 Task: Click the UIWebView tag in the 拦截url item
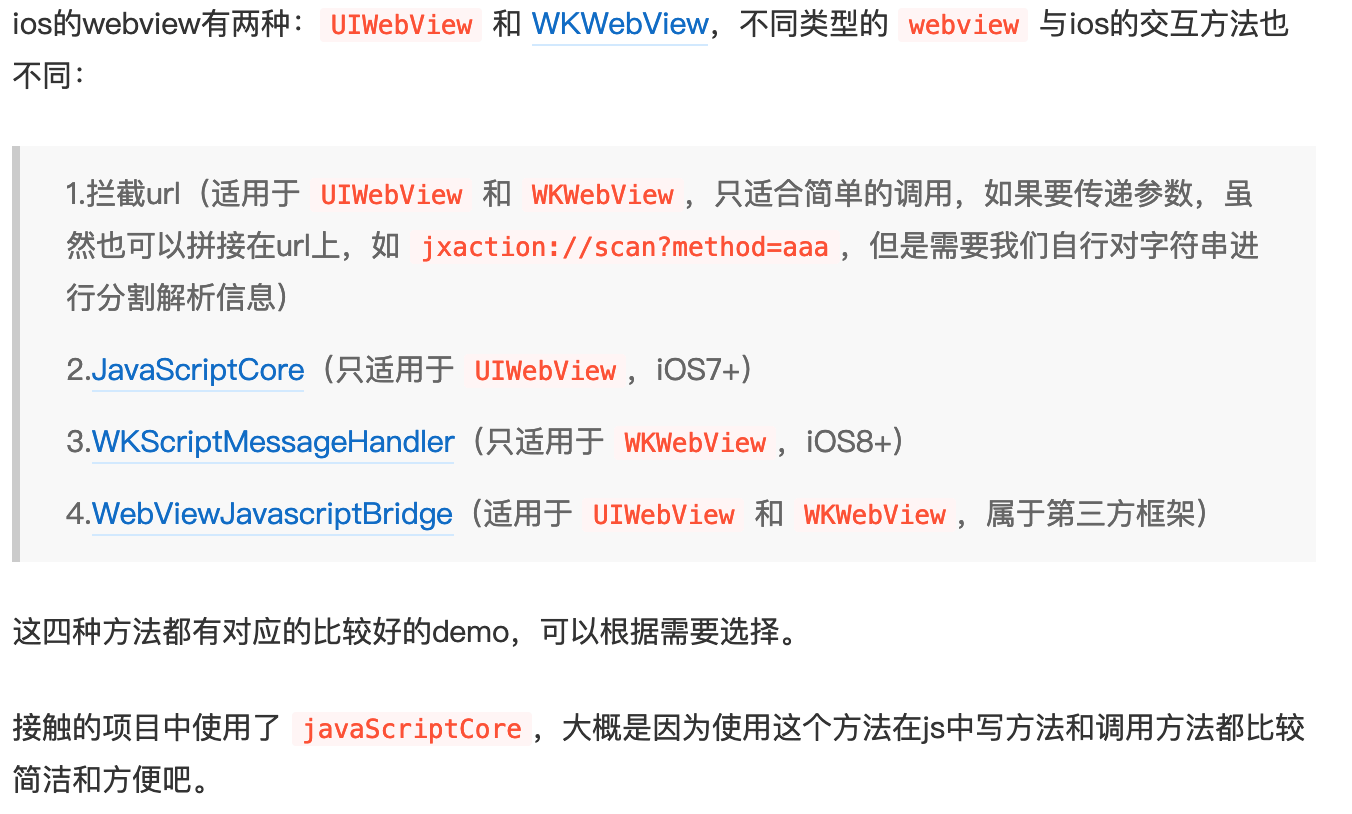[391, 195]
